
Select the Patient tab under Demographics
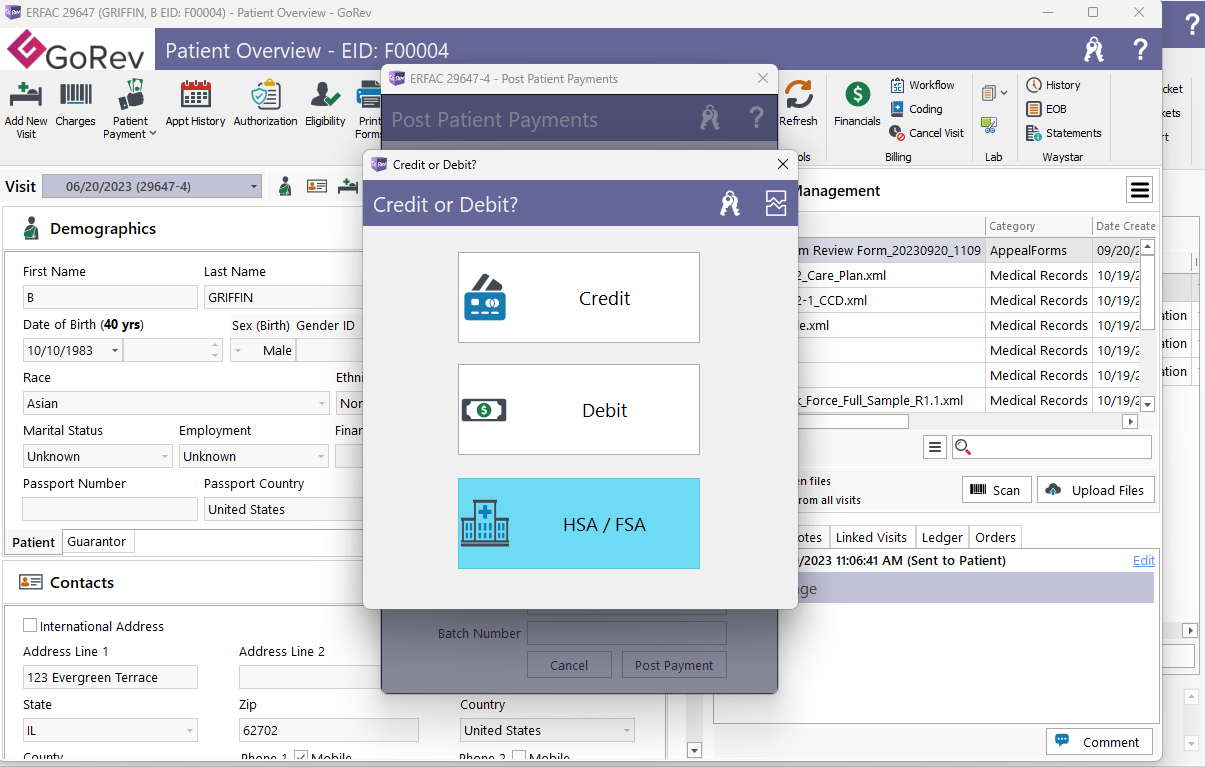[x=34, y=542]
